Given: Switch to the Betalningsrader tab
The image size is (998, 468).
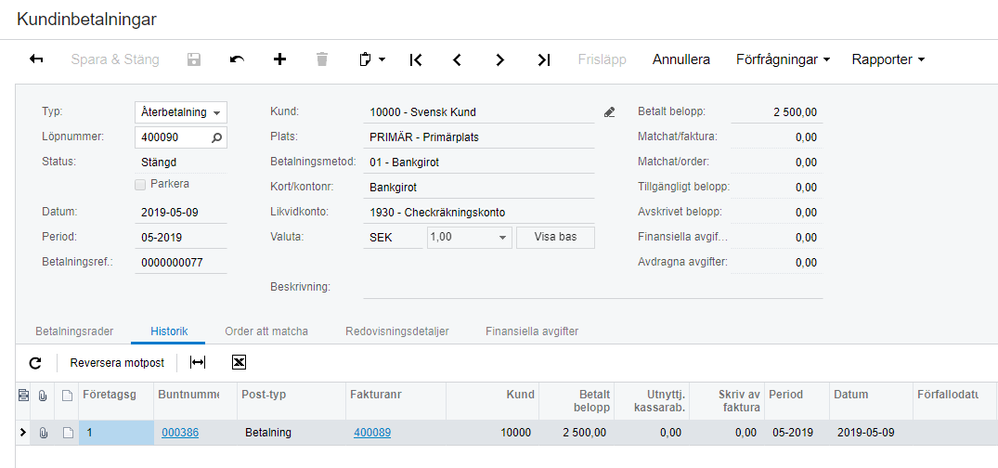Looking at the screenshot, I should coord(74,331).
